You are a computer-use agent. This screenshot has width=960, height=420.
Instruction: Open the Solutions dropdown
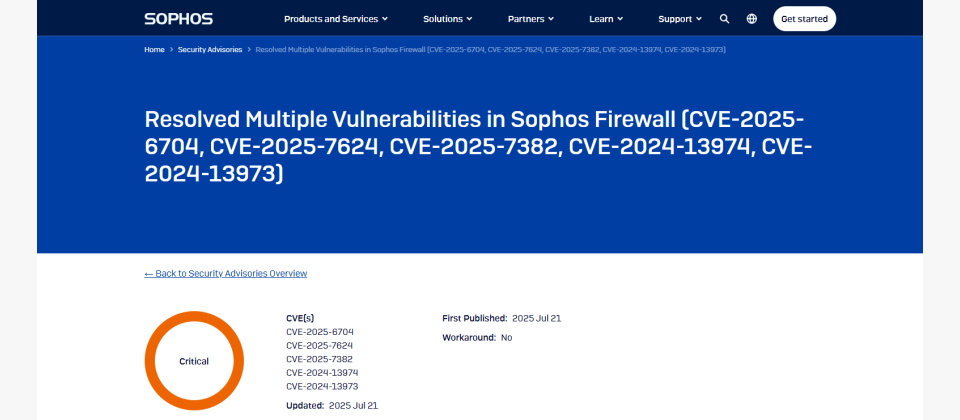tap(448, 19)
